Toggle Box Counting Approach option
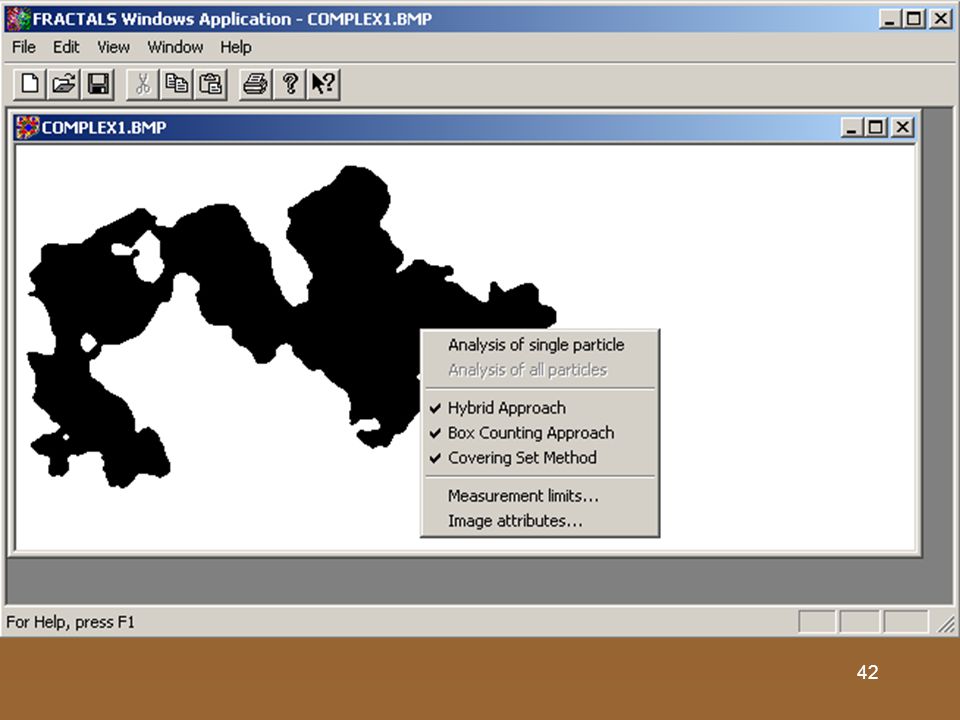The image size is (960, 720). (540, 433)
